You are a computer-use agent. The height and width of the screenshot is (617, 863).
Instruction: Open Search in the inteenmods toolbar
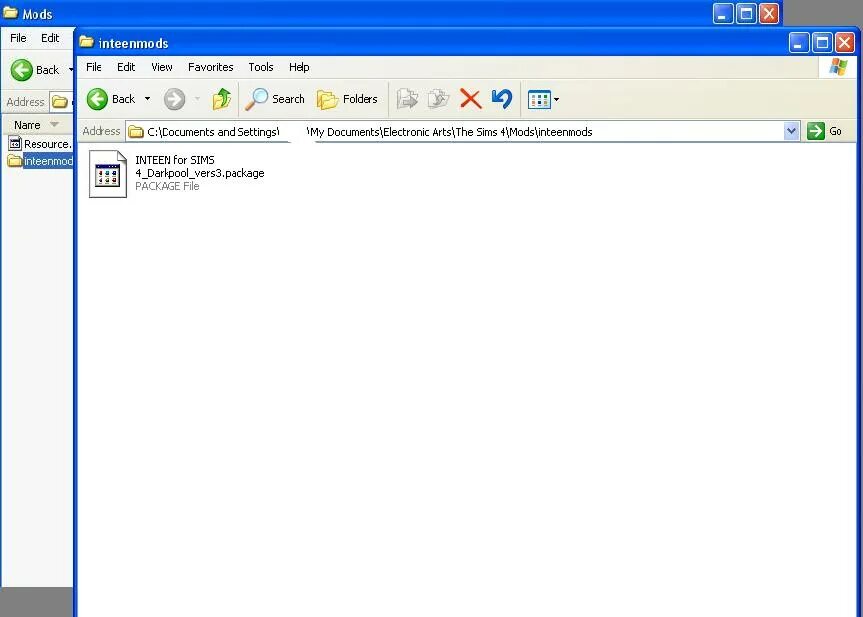(275, 99)
